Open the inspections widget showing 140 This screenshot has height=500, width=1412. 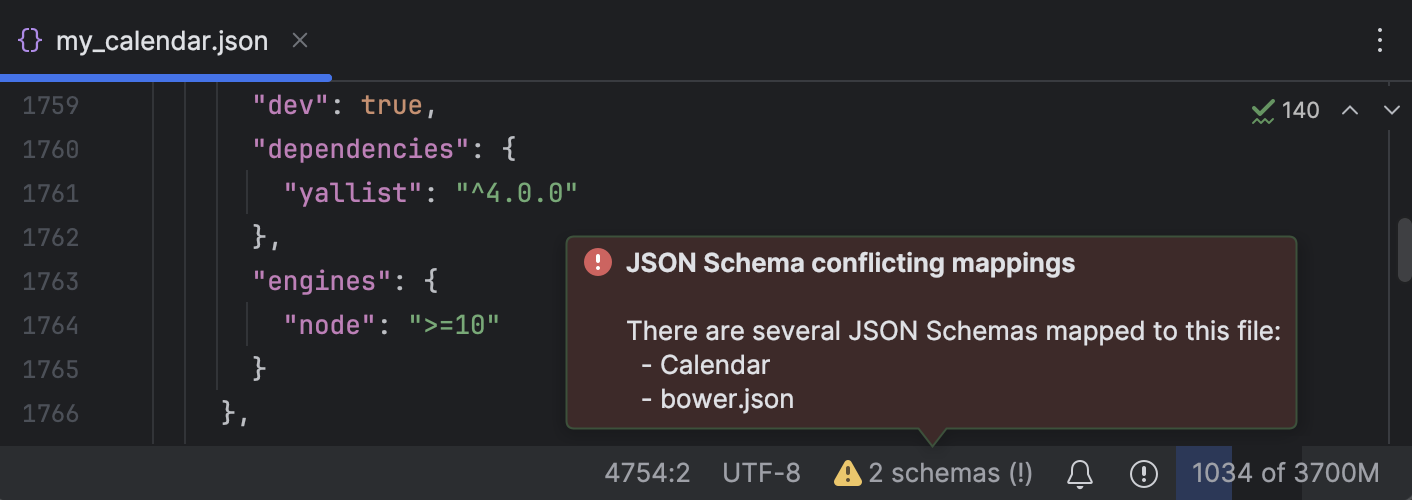pyautogui.click(x=1286, y=110)
